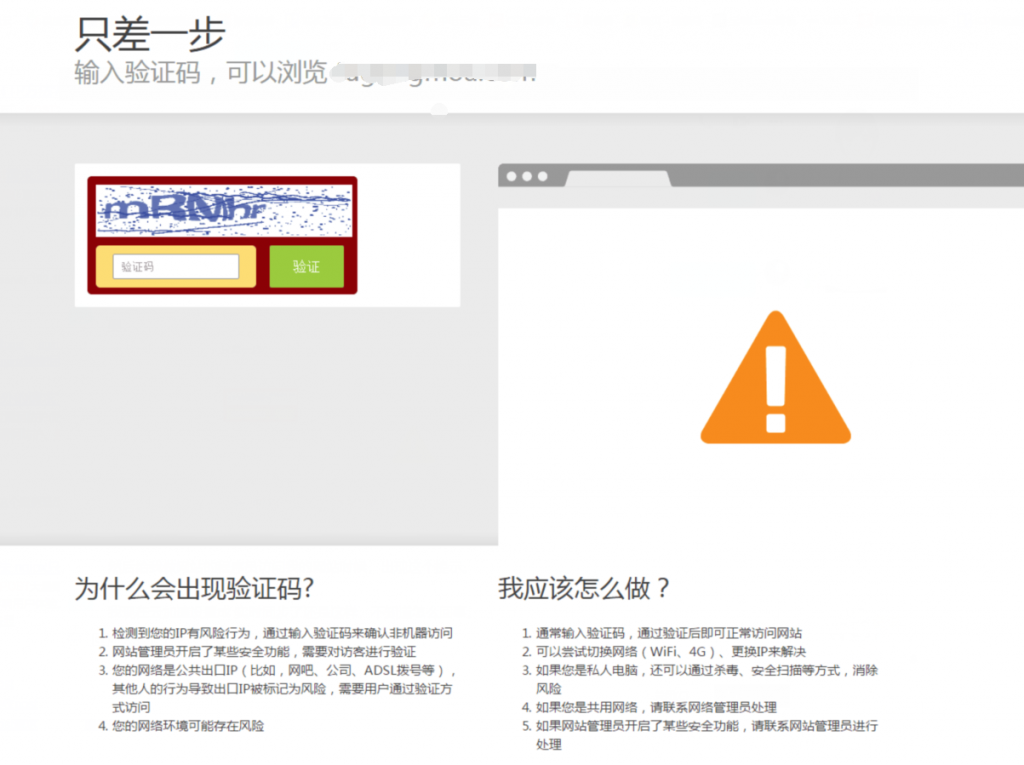Select reason 4 about 网络环境可能存在风险
This screenshot has width=1024, height=765.
coord(188,726)
